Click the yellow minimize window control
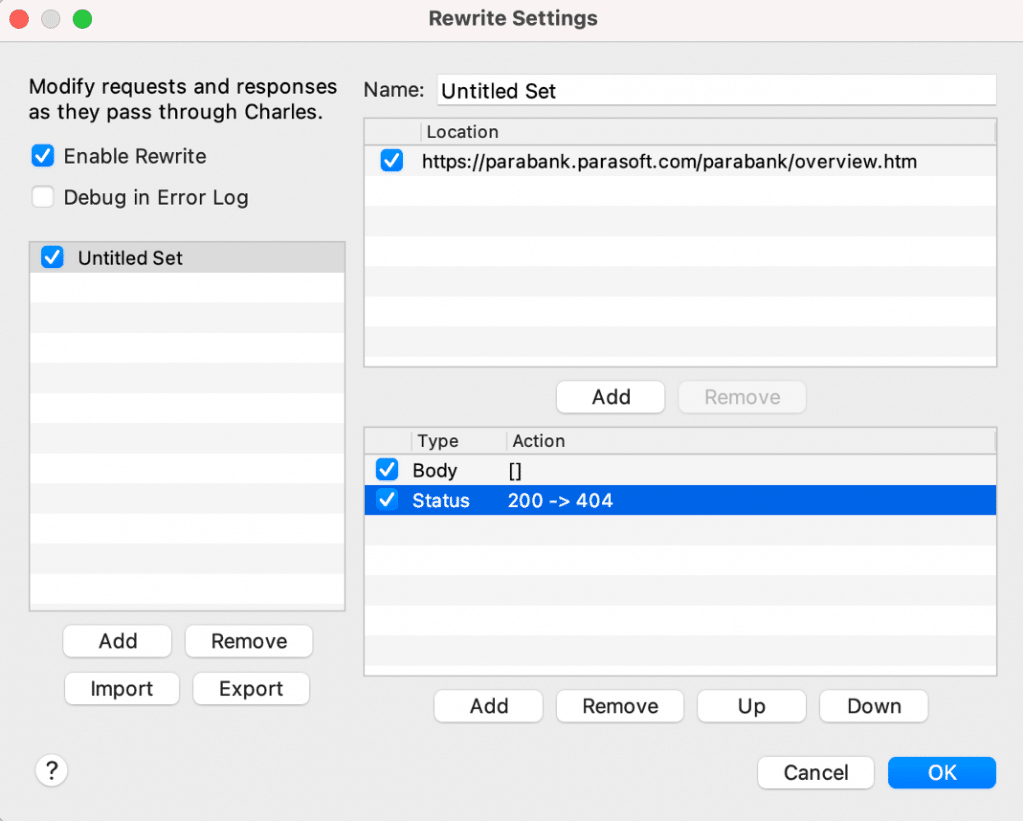The width and height of the screenshot is (1024, 821). pos(50,18)
